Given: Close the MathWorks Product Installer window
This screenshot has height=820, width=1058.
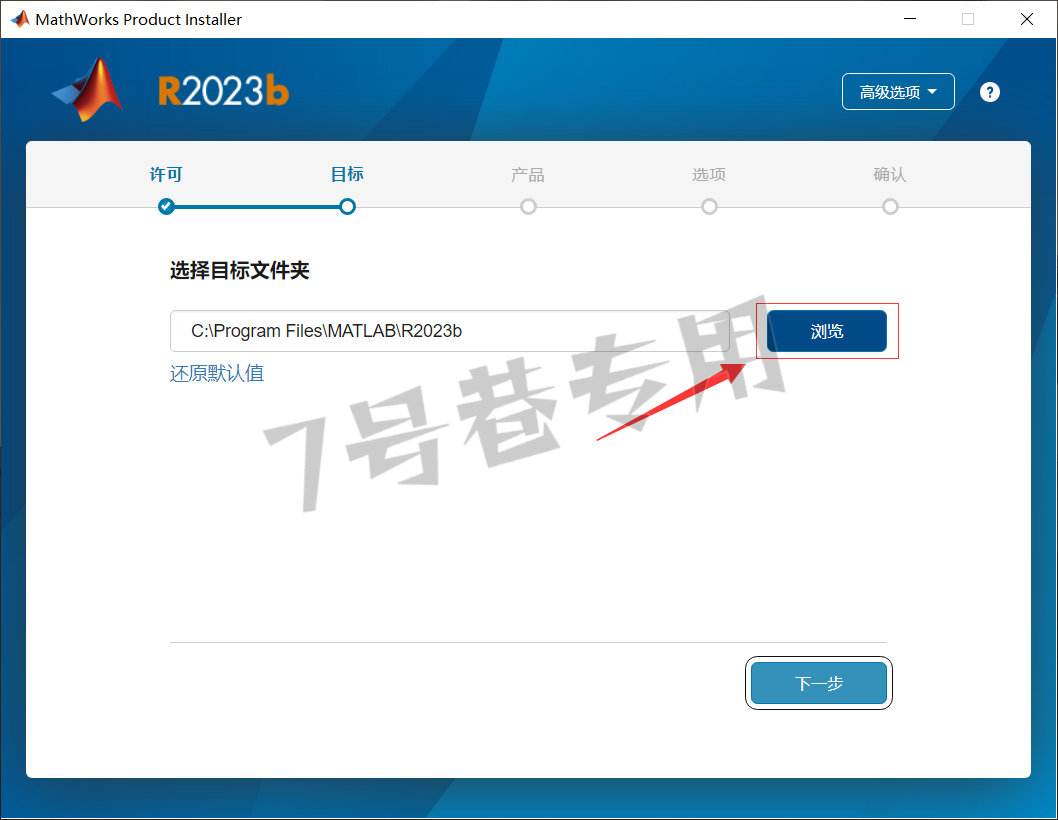Looking at the screenshot, I should pos(1026,19).
